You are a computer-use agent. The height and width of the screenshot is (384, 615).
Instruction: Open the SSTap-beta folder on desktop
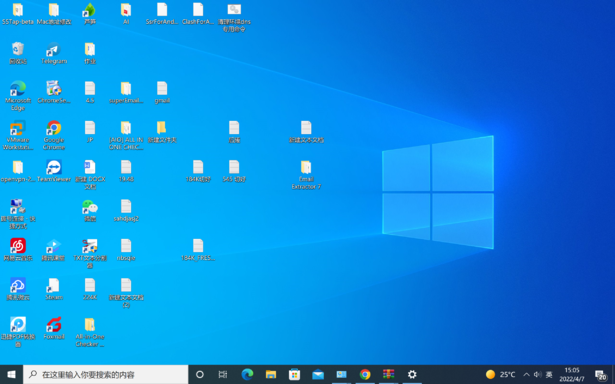coord(18,14)
